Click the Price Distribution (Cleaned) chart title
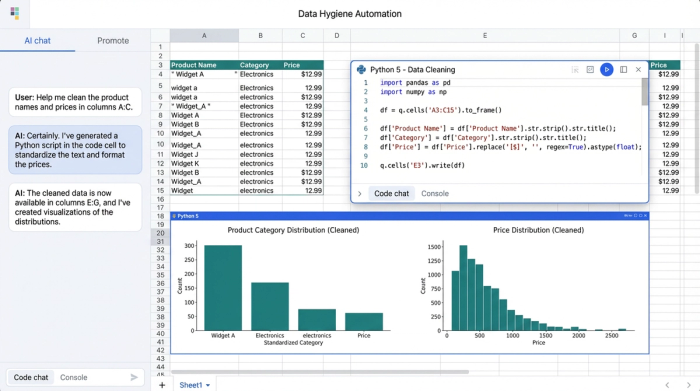Viewport: 700px width, 391px height. (538, 230)
